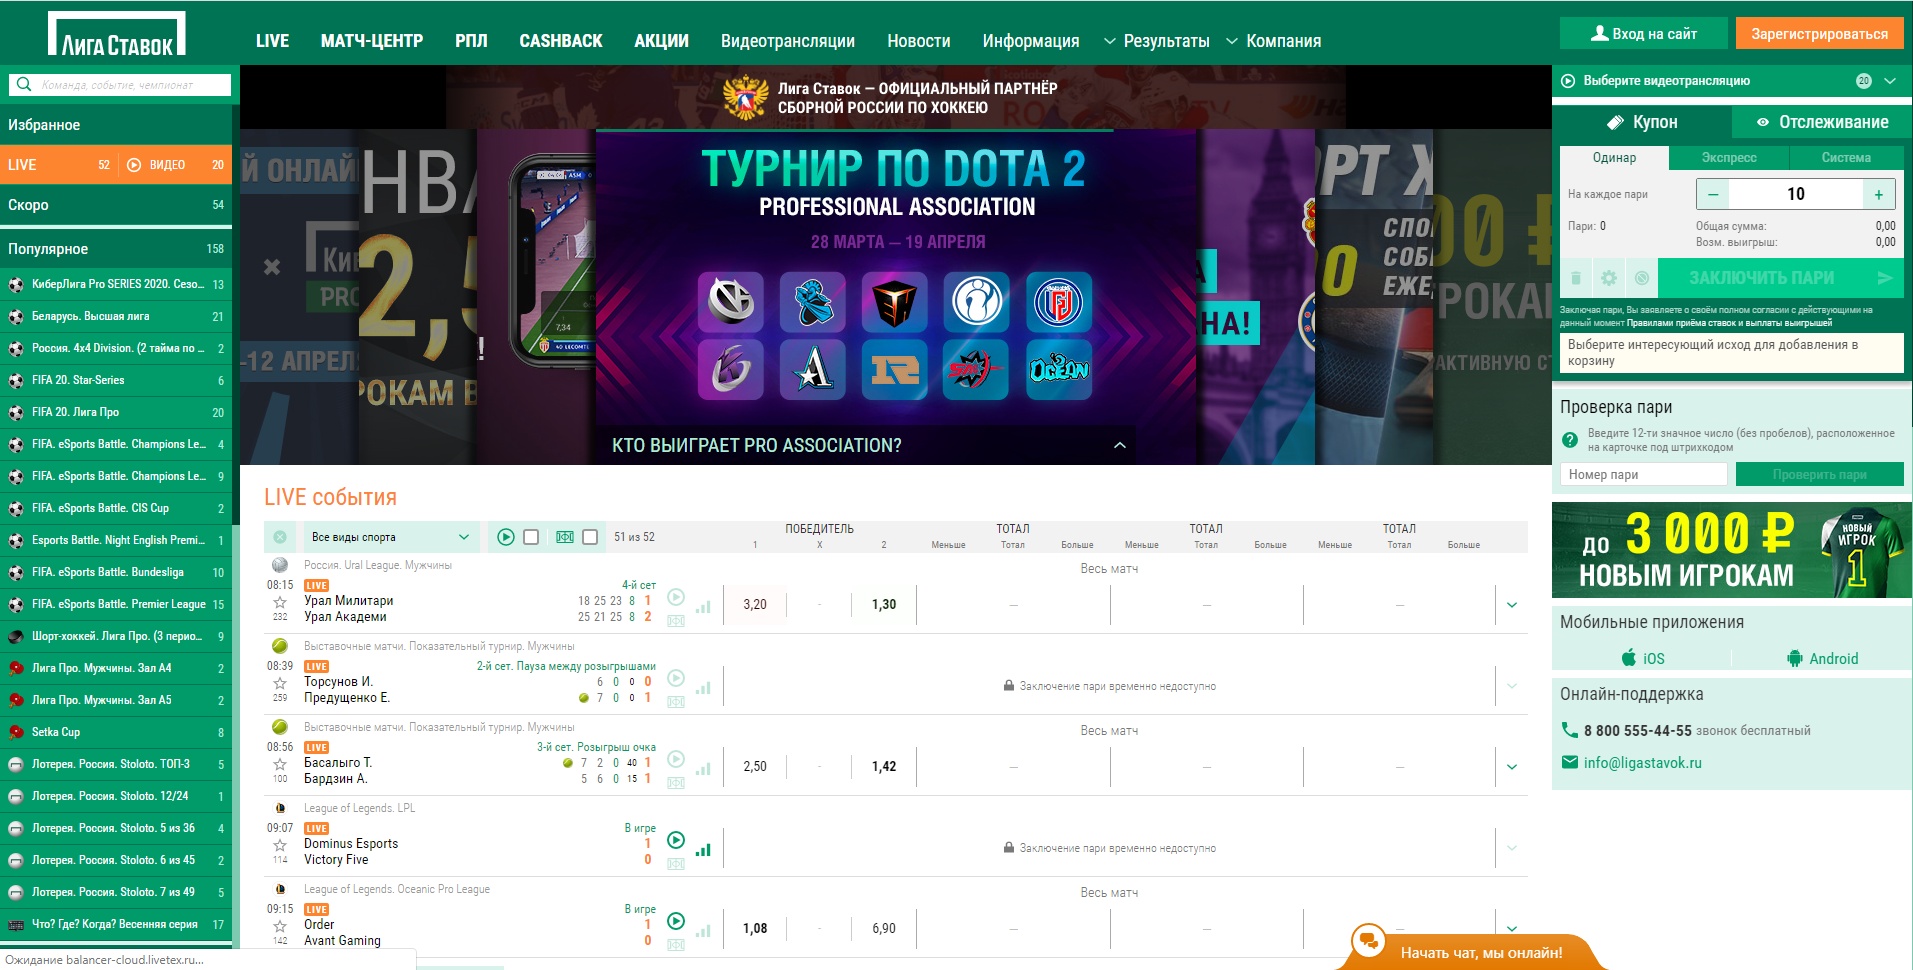Viewport: 1913px width, 970px height.
Task: Open Все виды спорта dropdown
Action: [x=391, y=537]
